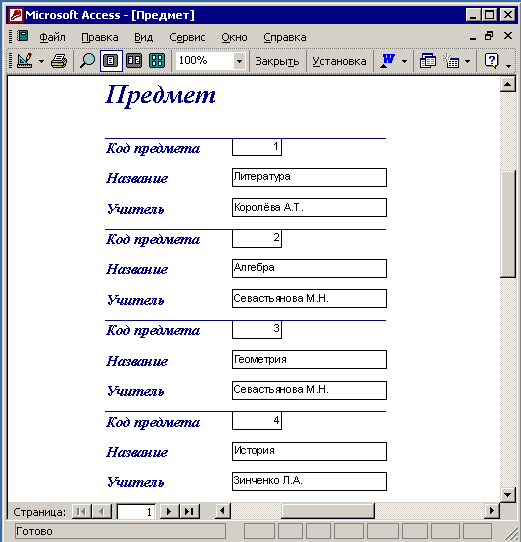Expand the Office Links dropdown arrow
This screenshot has height=542, width=521.
(404, 62)
